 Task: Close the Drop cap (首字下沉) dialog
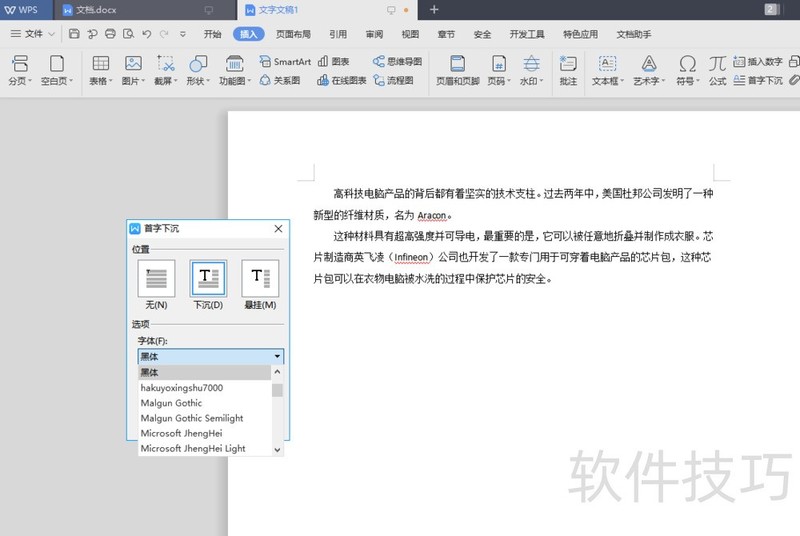278,228
